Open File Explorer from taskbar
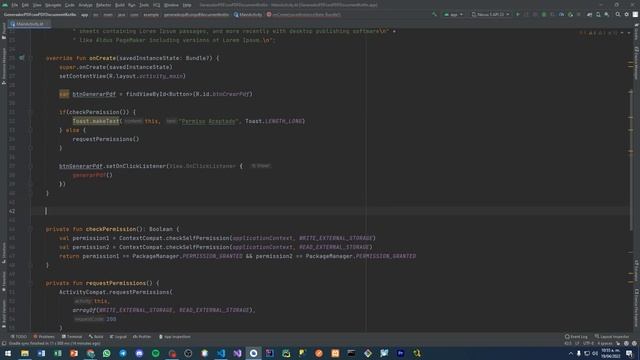Viewport: 640px width, 360px height. [x=25, y=353]
